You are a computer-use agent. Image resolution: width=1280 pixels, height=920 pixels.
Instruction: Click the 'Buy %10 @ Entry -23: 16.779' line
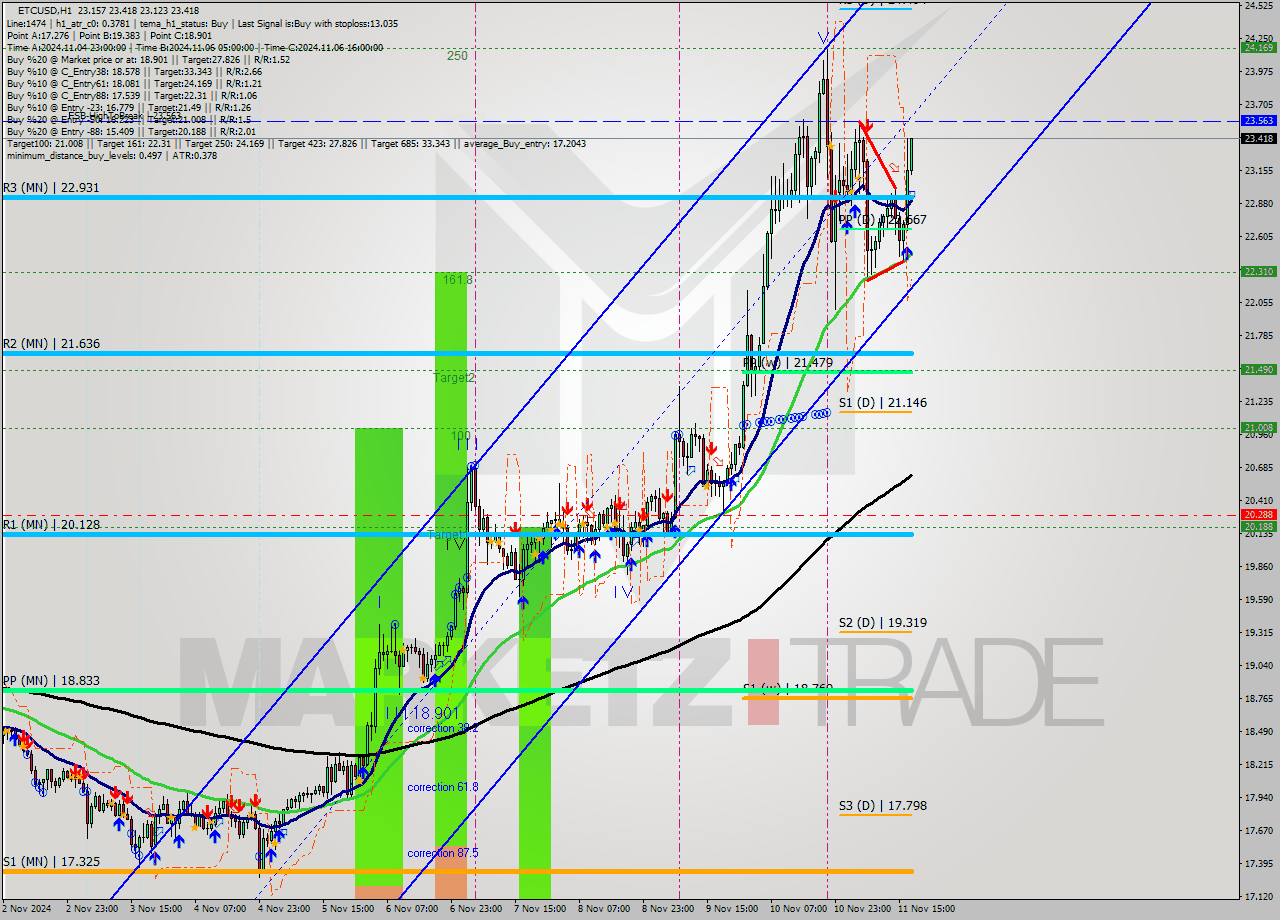128,106
